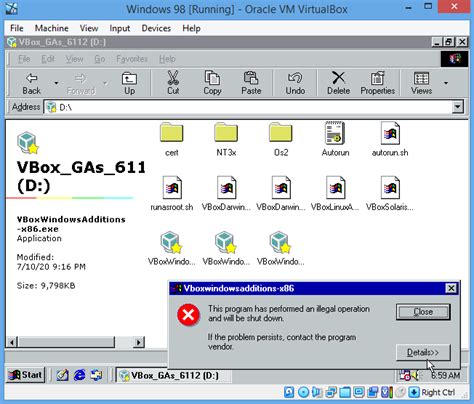The width and height of the screenshot is (474, 404).
Task: Expand the Address bar dropdown
Action: pos(457,107)
